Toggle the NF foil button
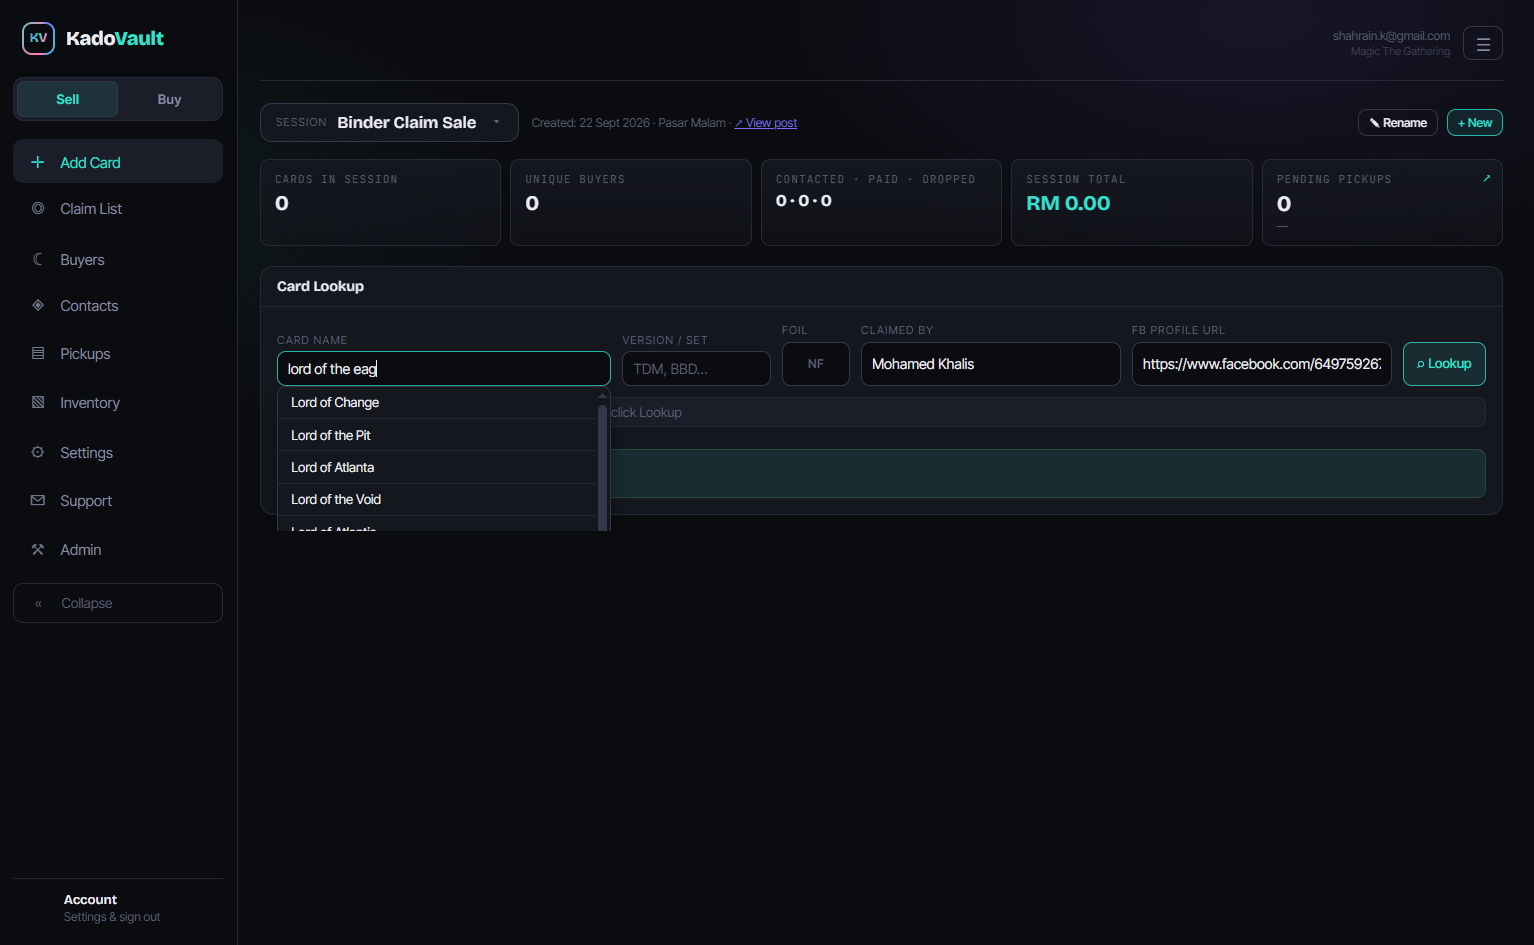This screenshot has height=945, width=1534. coord(816,364)
